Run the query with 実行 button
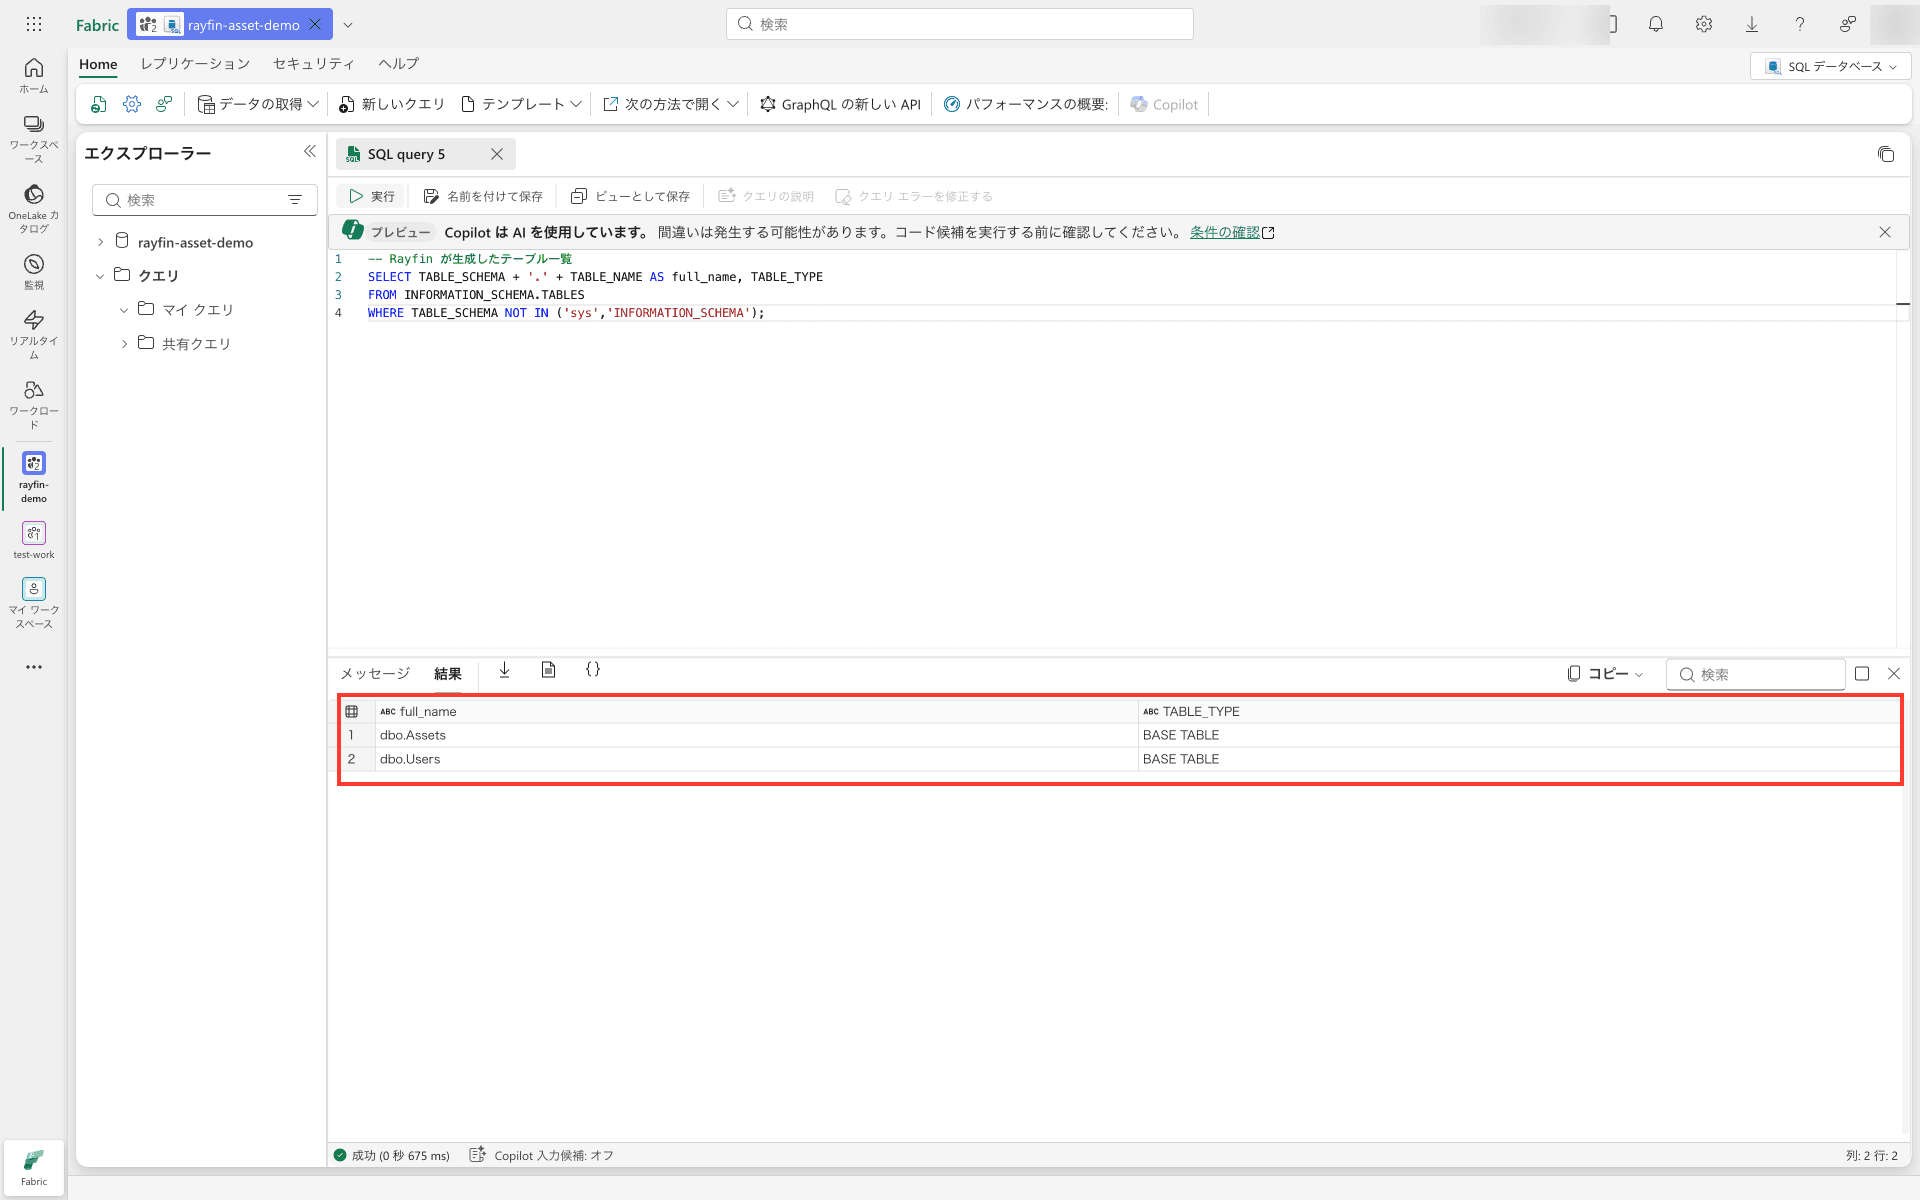Viewport: 1920px width, 1200px height. point(372,196)
